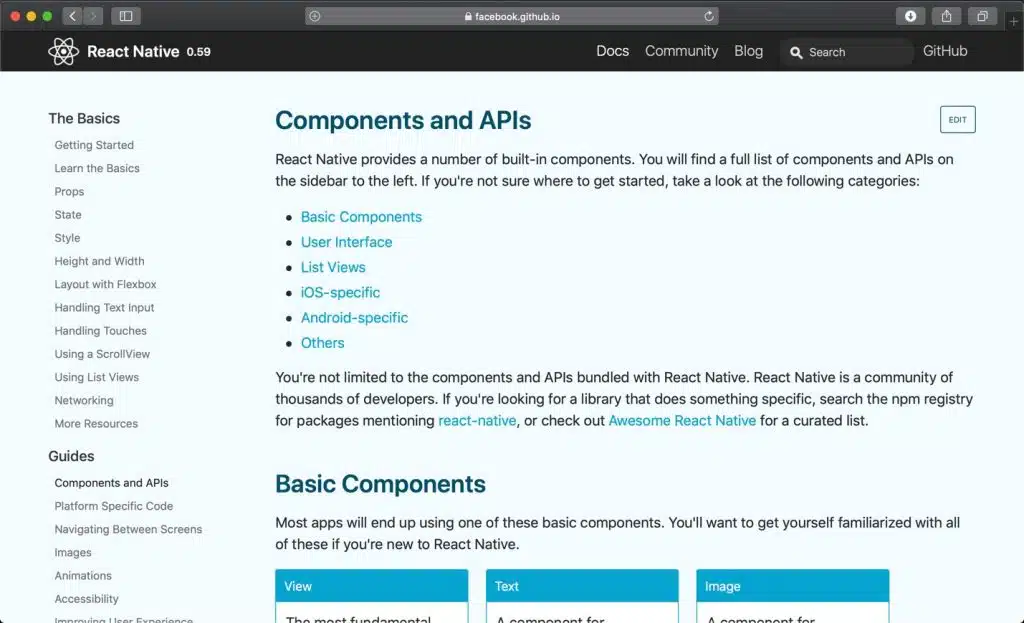Screen dimensions: 1024x623
Task: Click the Search input field
Action: pyautogui.click(x=855, y=53)
